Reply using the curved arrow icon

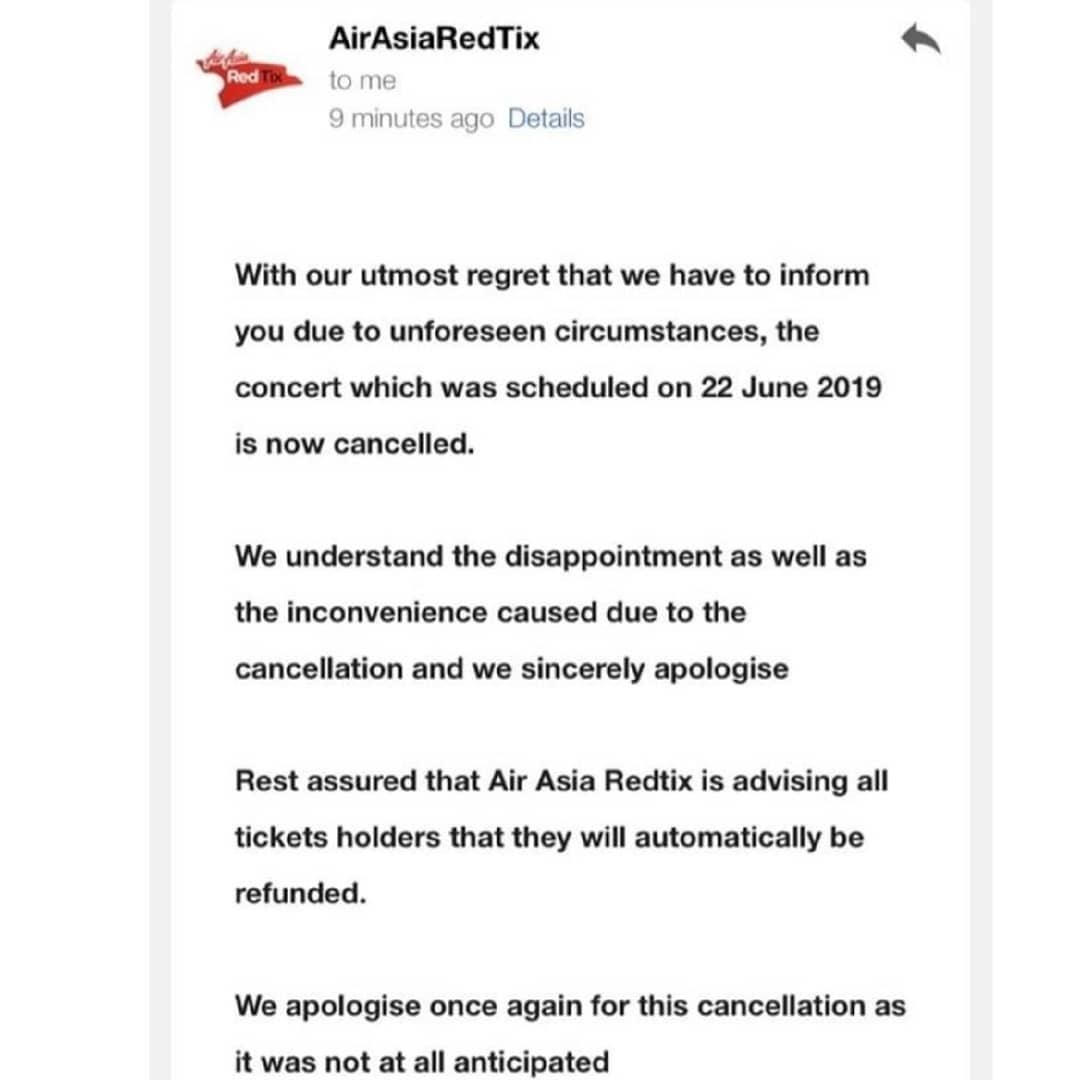pyautogui.click(x=921, y=38)
